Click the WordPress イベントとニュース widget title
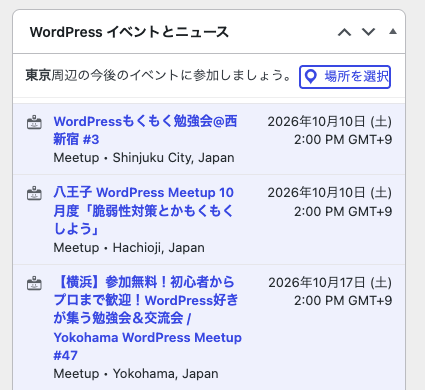 tap(129, 32)
